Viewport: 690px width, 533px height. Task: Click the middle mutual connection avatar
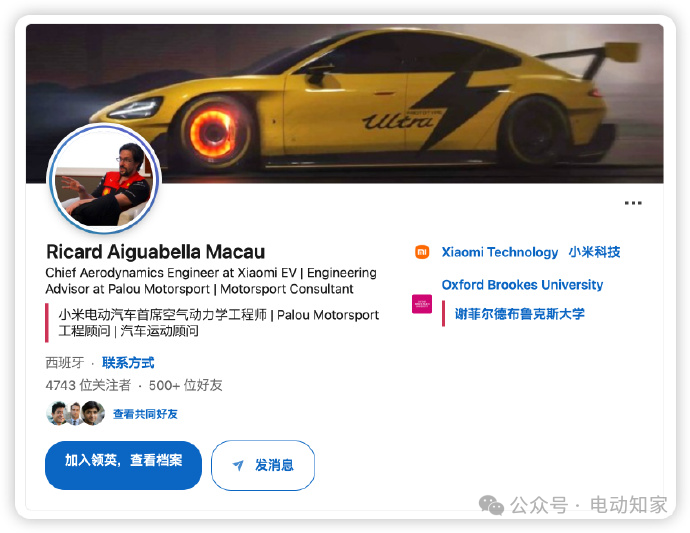(75, 413)
